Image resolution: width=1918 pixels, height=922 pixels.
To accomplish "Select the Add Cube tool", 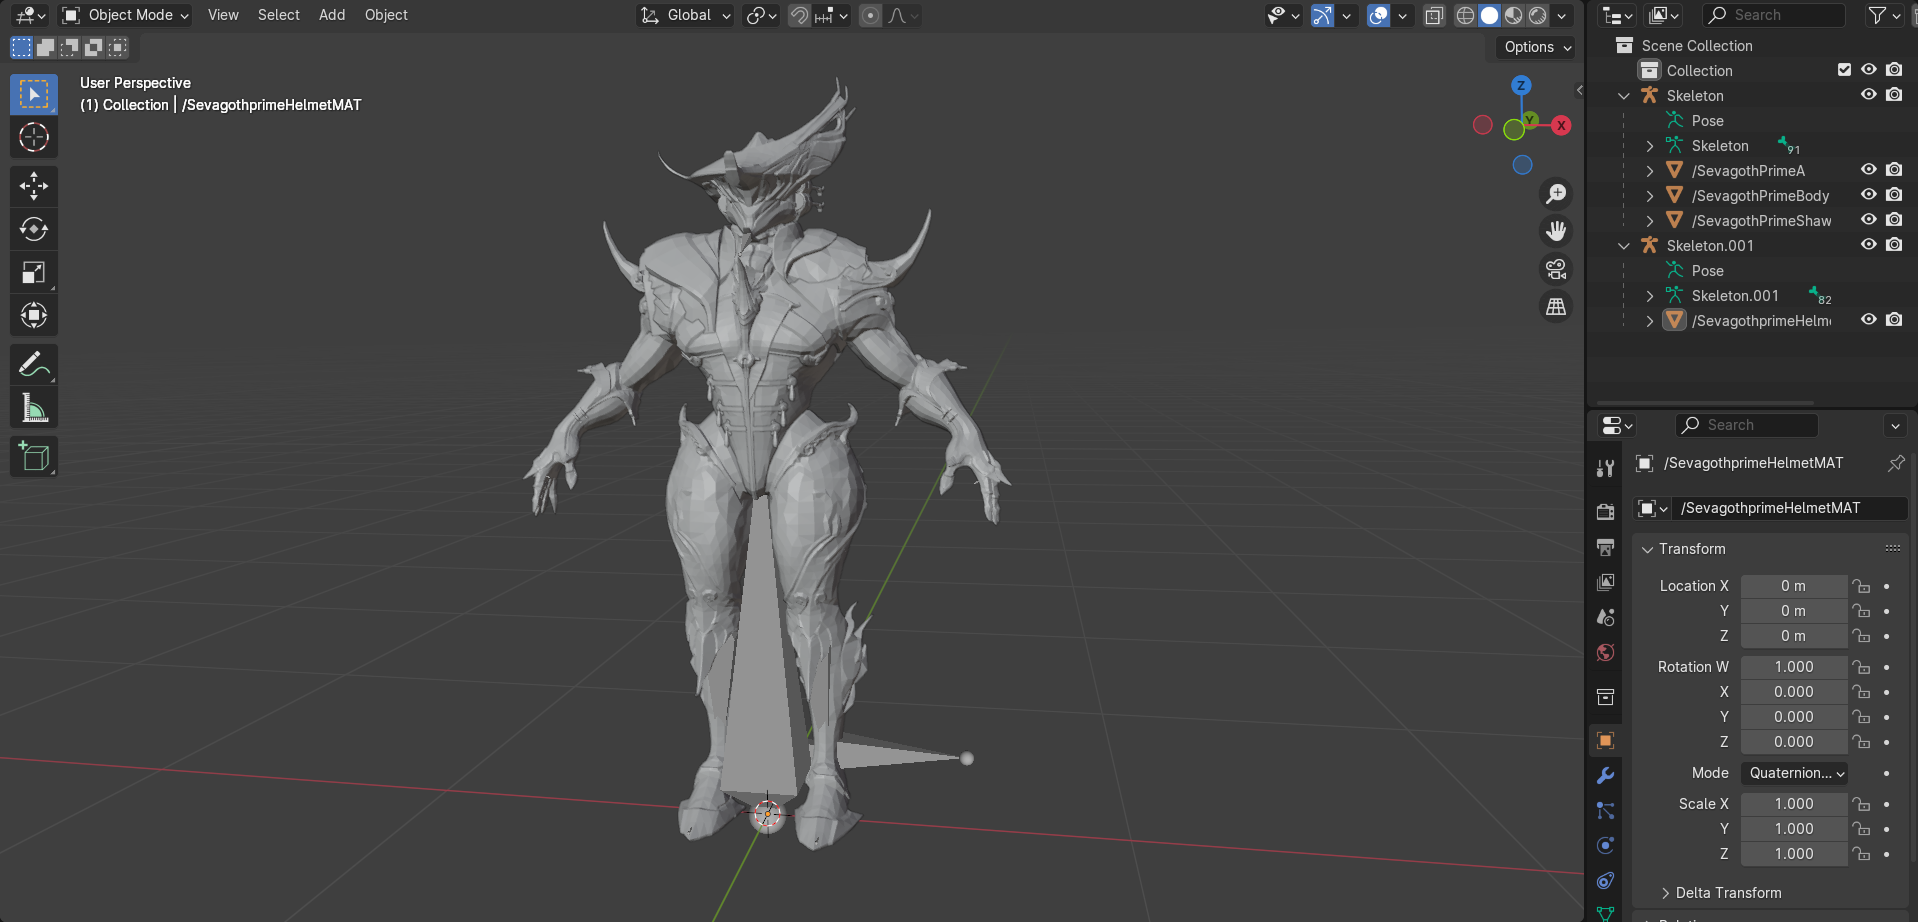I will pos(34,457).
